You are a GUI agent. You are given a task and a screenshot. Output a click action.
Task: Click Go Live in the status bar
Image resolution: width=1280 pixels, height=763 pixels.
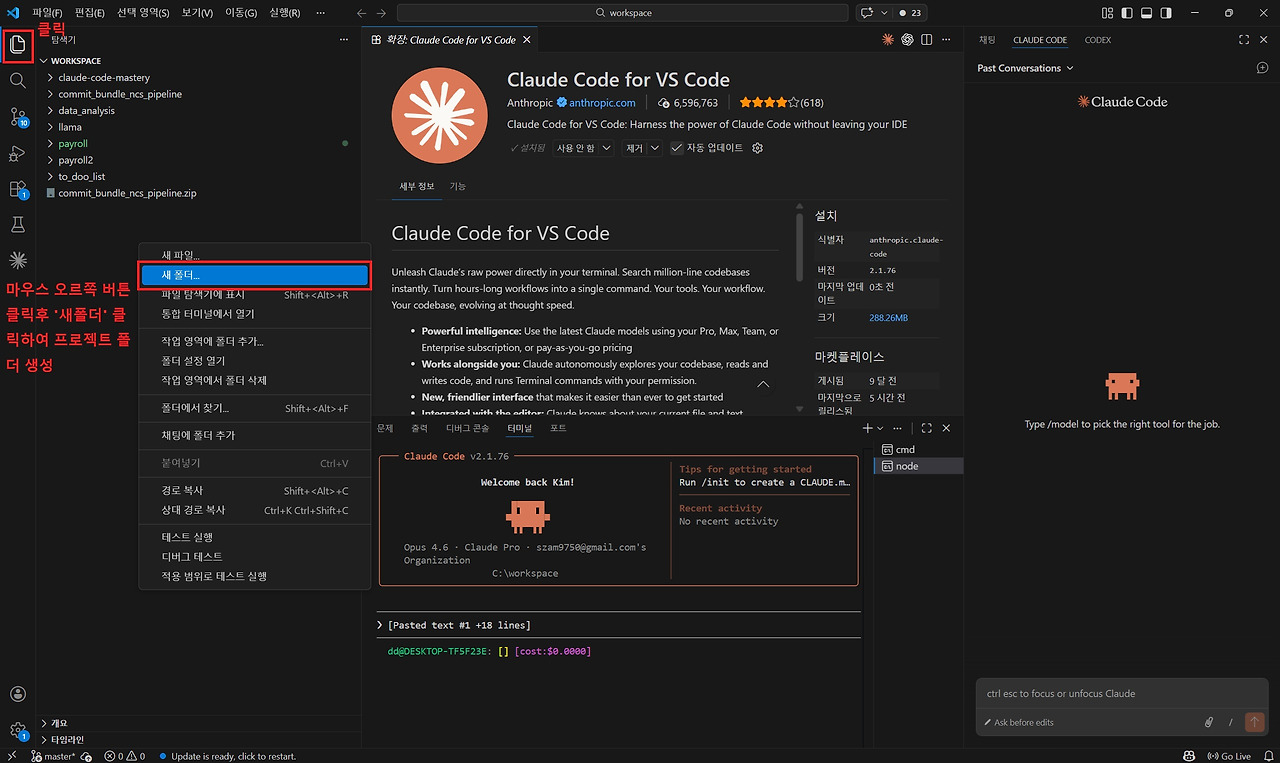[x=1229, y=756]
